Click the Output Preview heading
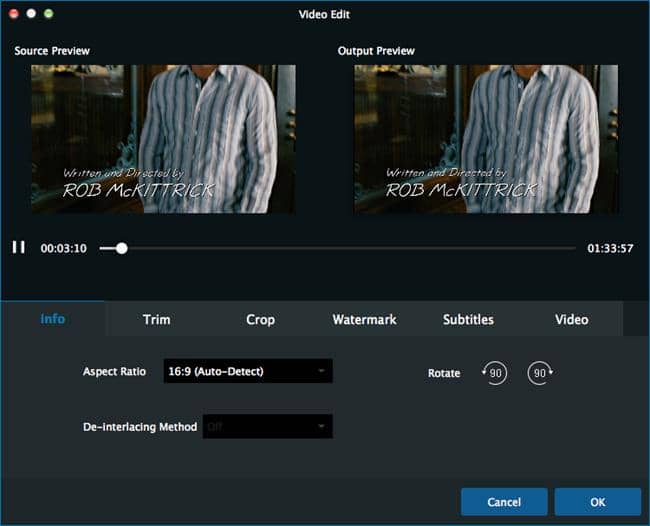The width and height of the screenshot is (650, 526). (376, 51)
